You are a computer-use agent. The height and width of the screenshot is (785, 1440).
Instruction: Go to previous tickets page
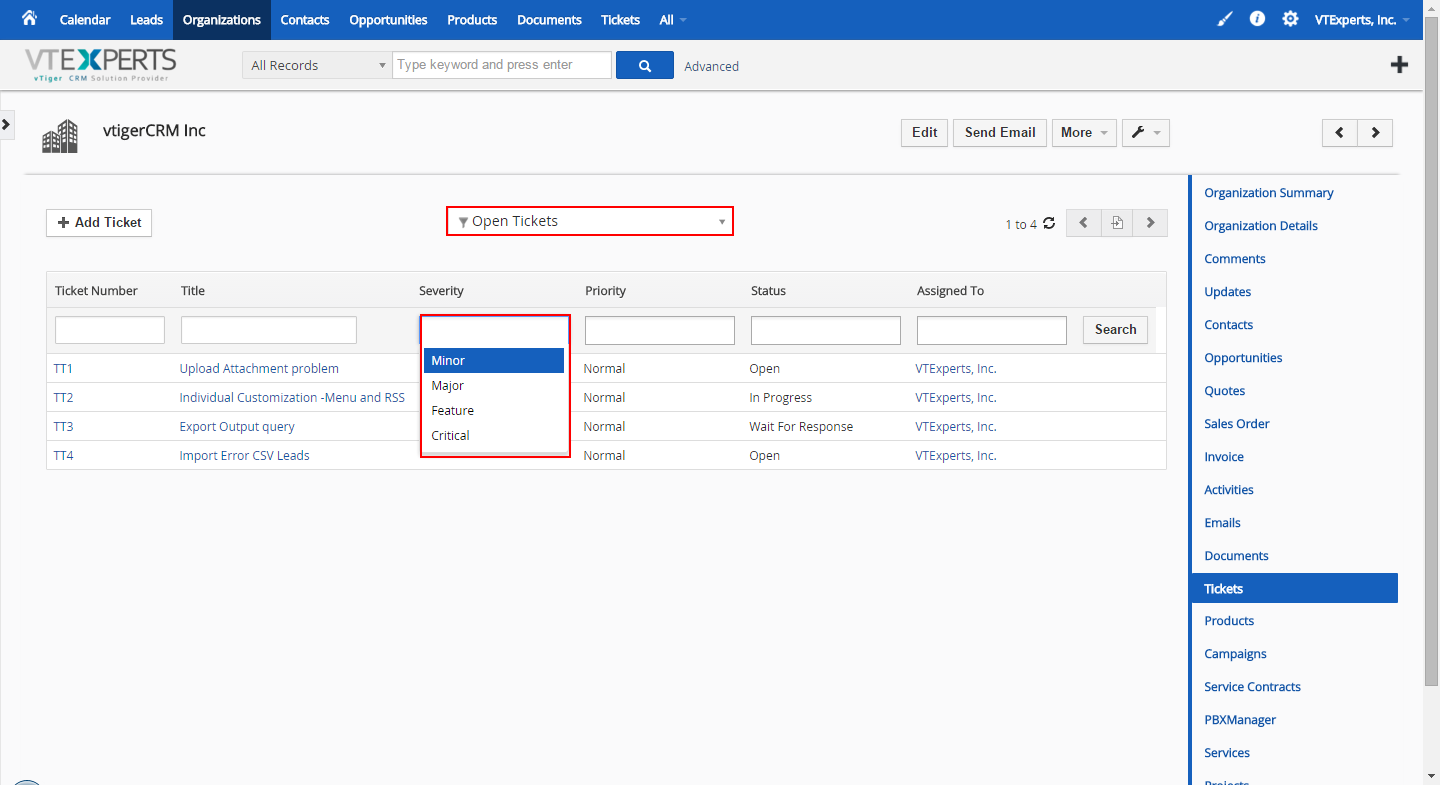[x=1084, y=223]
